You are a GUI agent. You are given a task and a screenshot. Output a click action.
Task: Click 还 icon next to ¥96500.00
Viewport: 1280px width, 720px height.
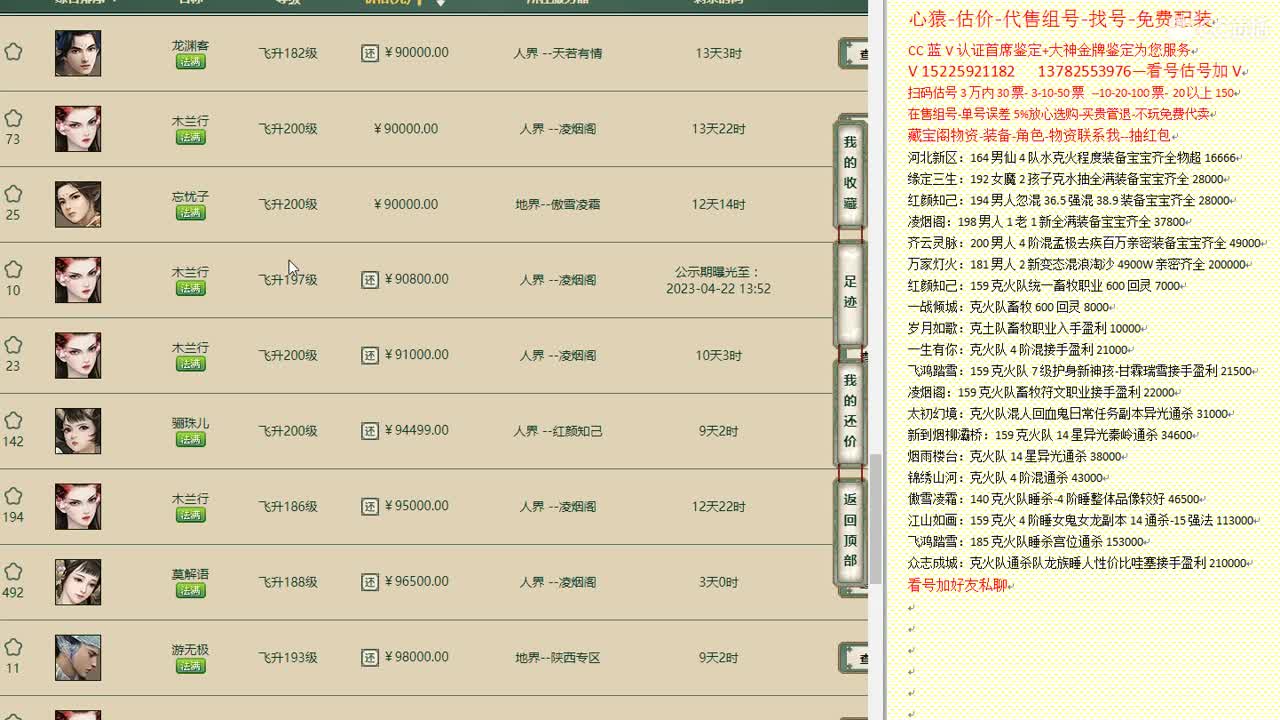(369, 582)
